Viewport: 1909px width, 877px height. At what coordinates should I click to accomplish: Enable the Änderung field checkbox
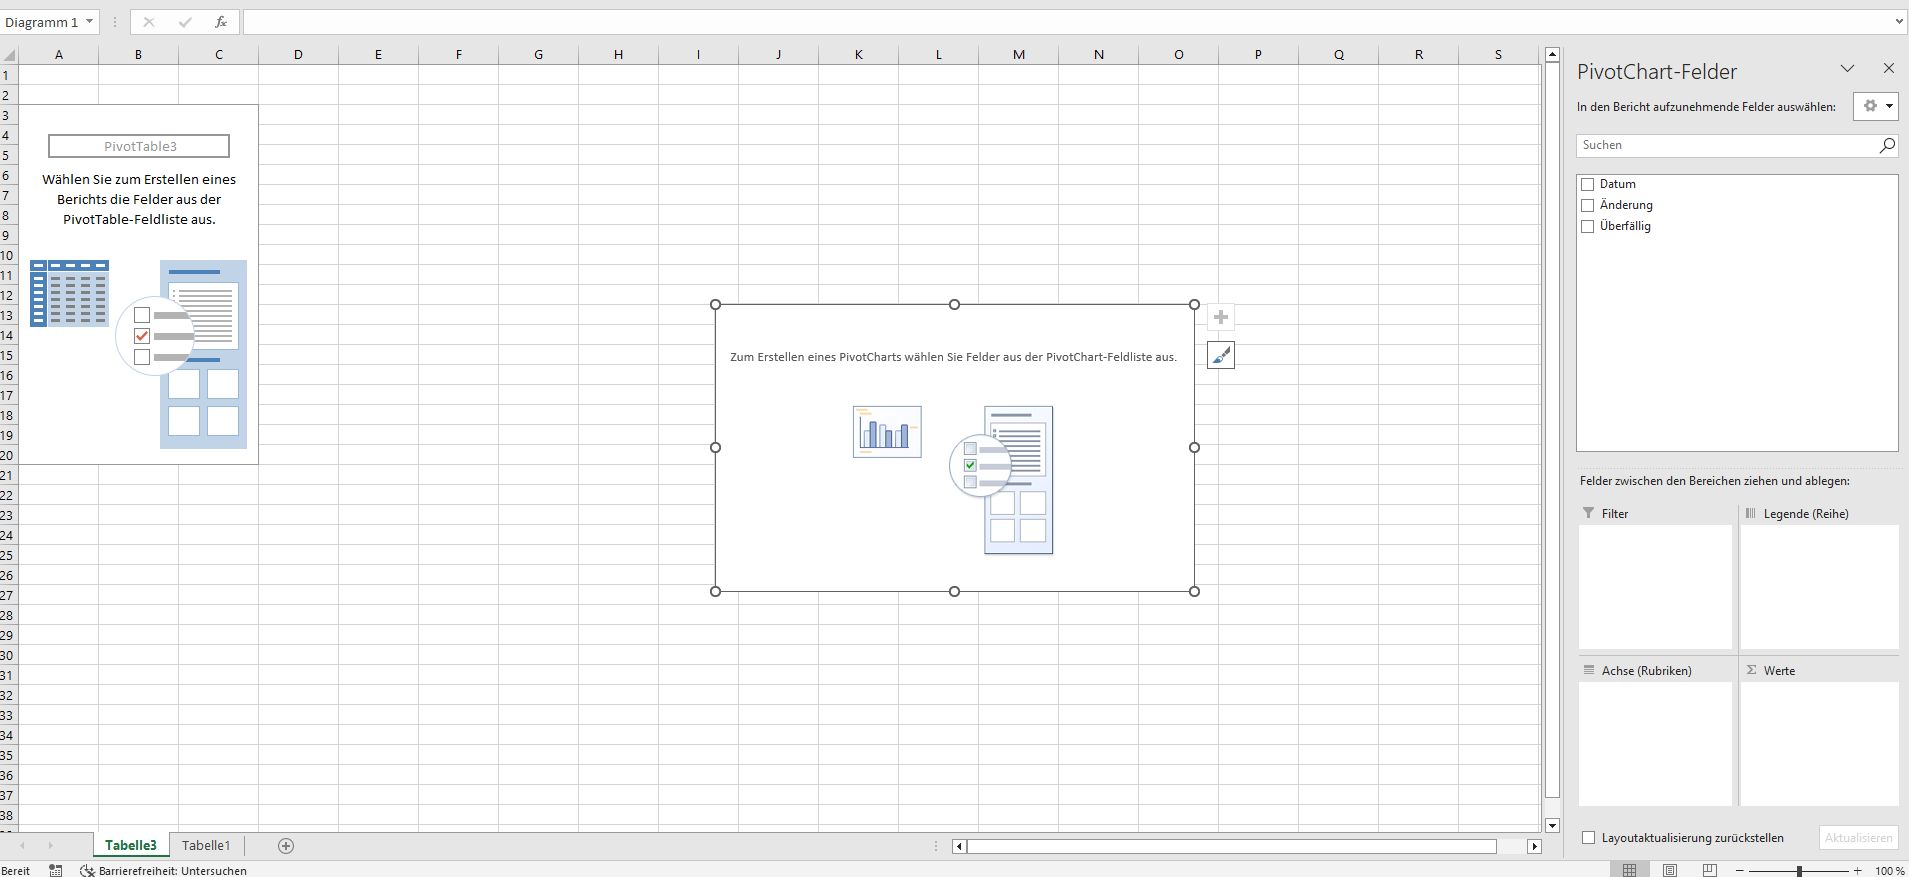[1587, 205]
